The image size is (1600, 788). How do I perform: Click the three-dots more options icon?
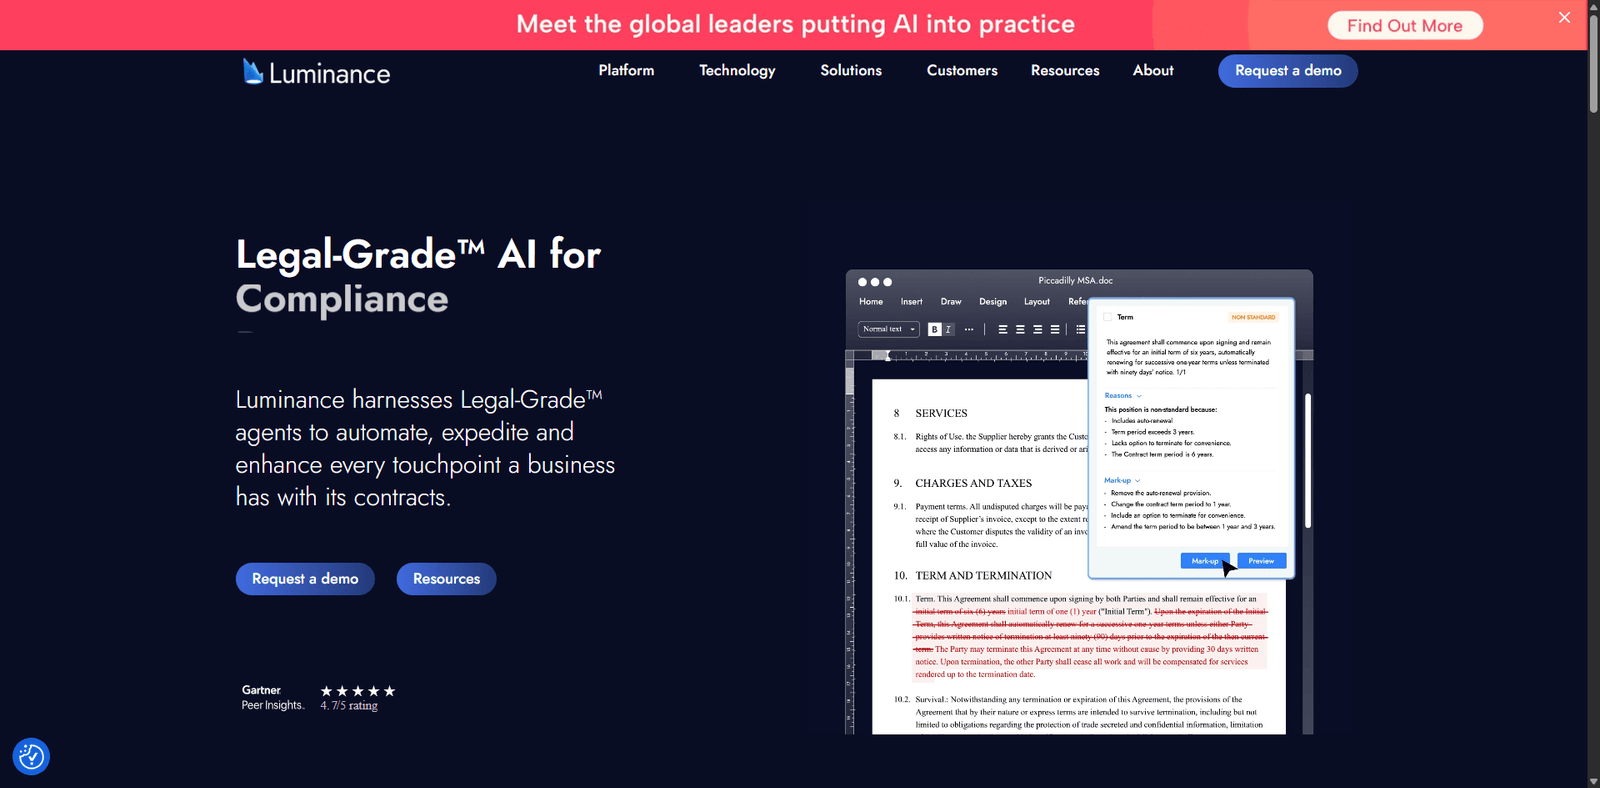[969, 329]
